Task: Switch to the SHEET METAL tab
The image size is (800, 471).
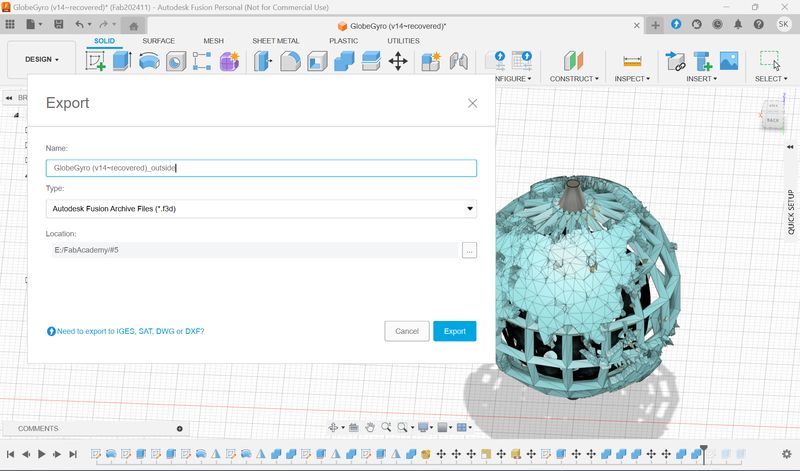Action: pyautogui.click(x=276, y=41)
